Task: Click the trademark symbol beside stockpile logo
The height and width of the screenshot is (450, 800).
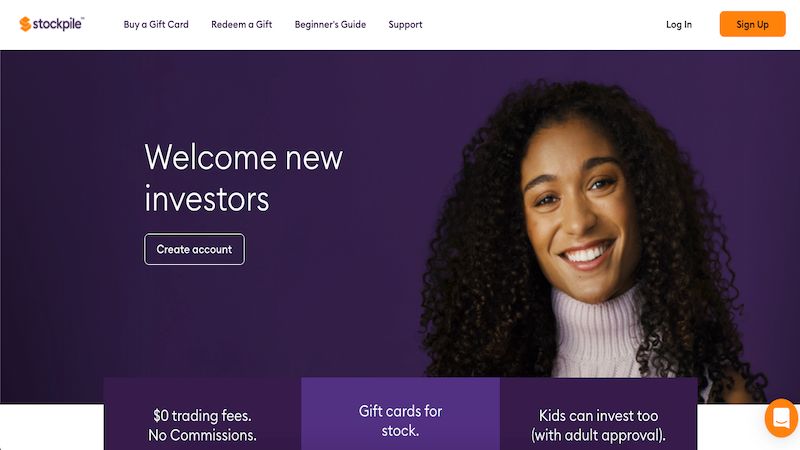Action: pos(83,18)
